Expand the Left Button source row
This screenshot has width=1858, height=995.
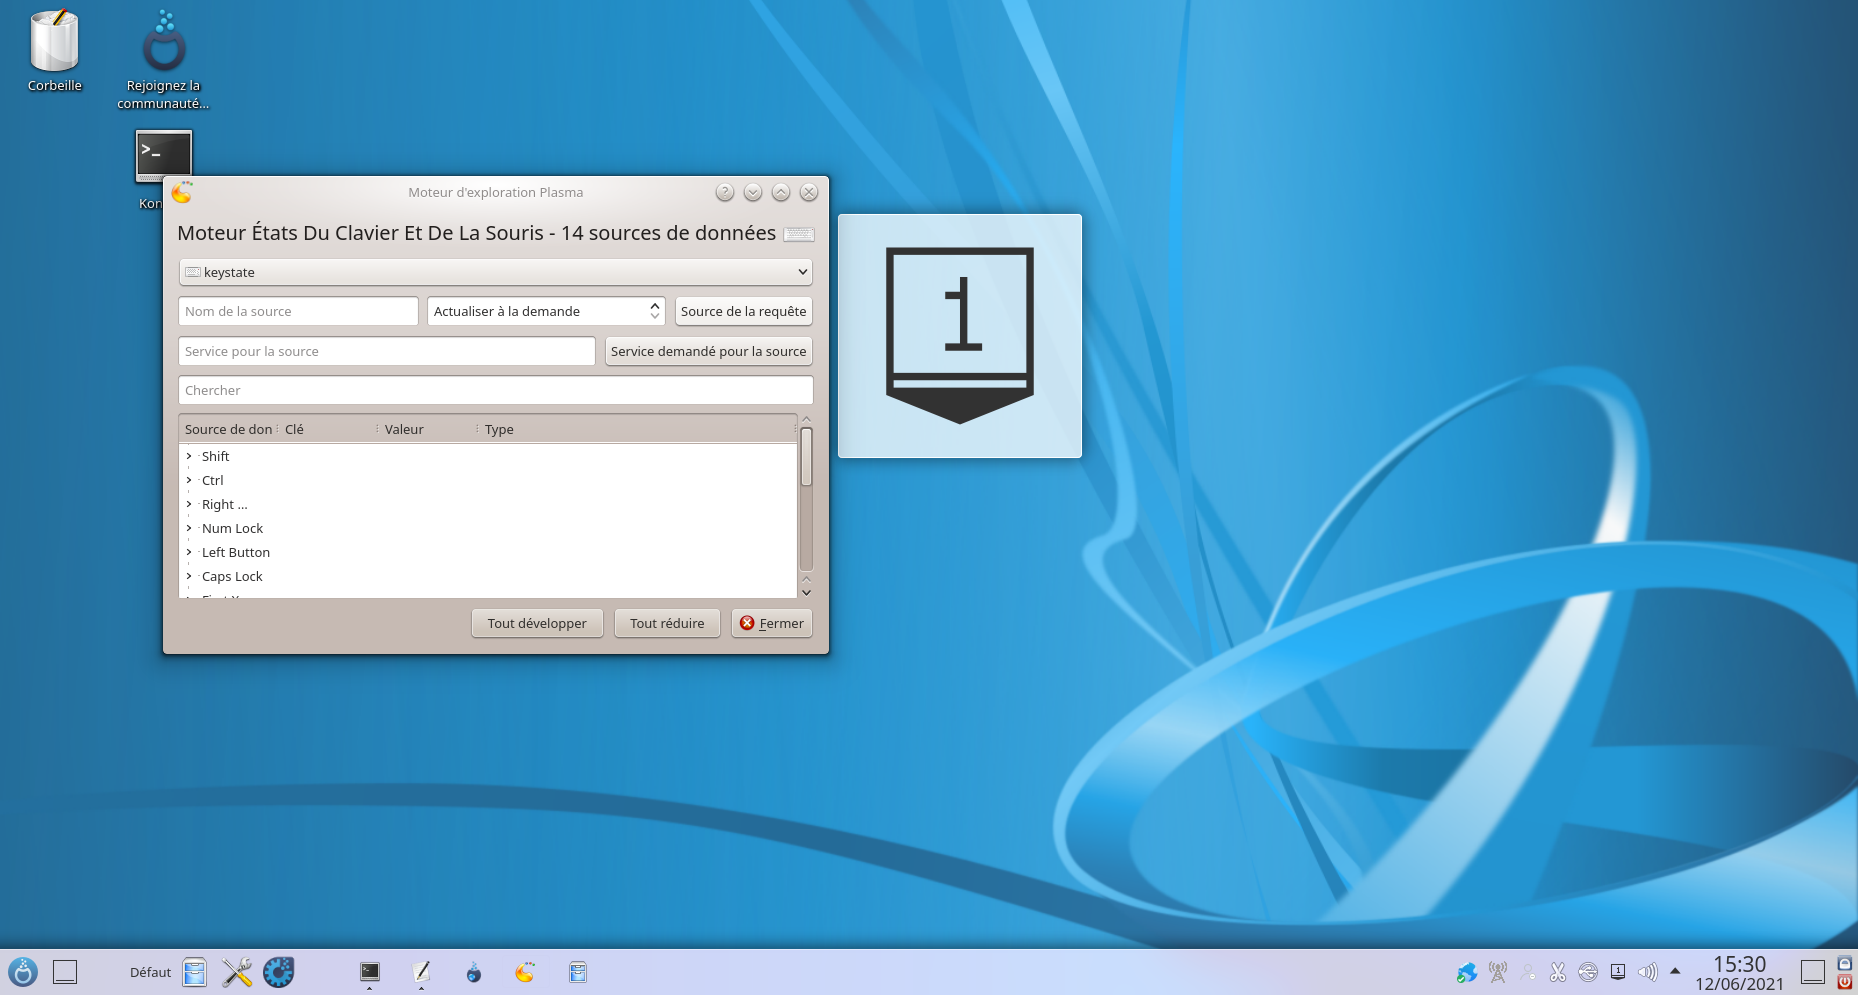pyautogui.click(x=189, y=552)
